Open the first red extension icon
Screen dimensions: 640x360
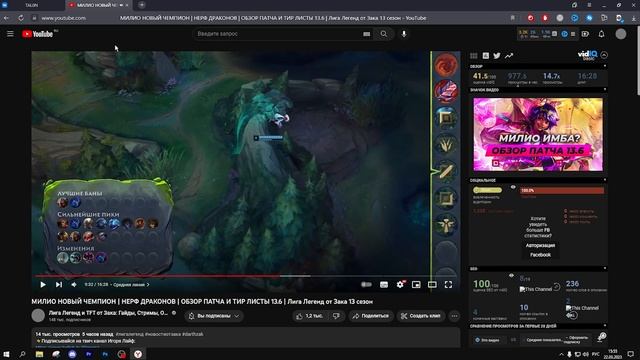coord(530,18)
